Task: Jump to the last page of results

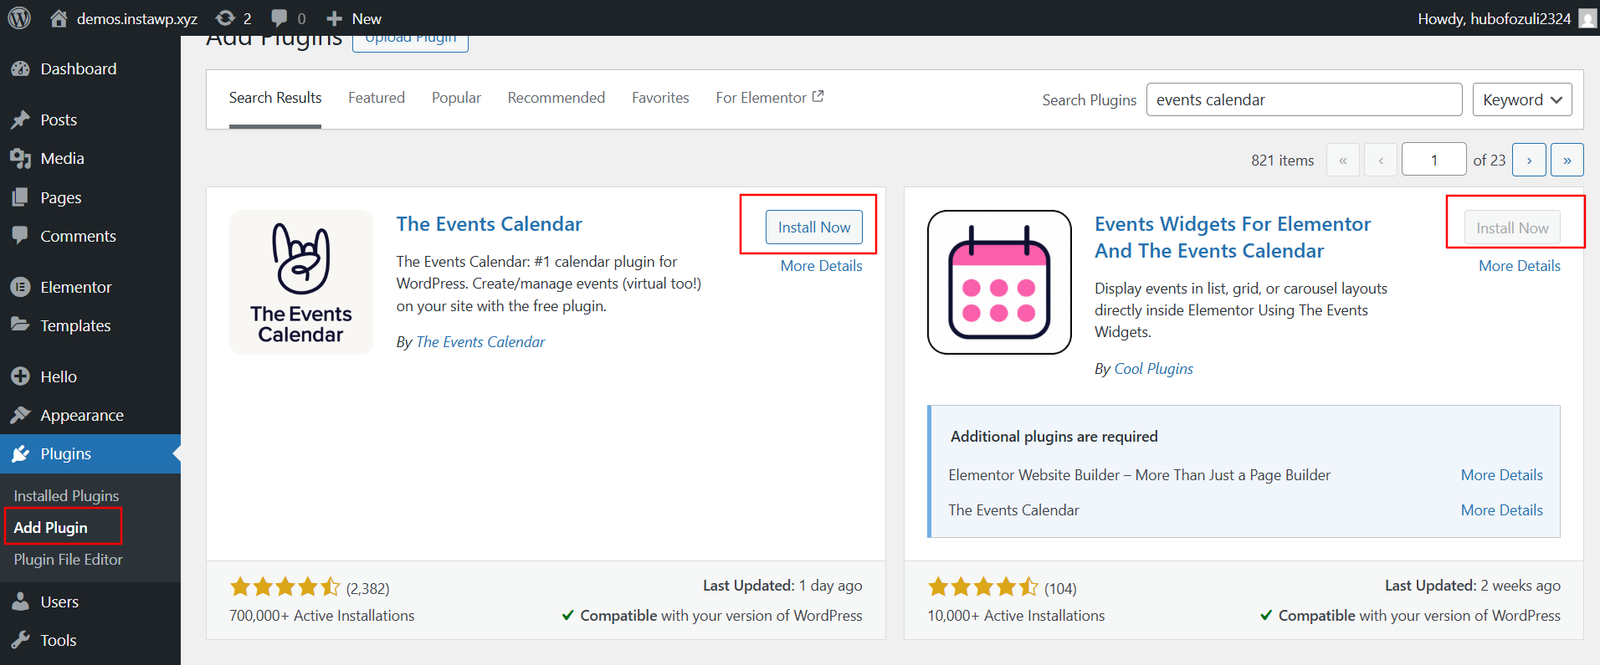Action: tap(1567, 160)
